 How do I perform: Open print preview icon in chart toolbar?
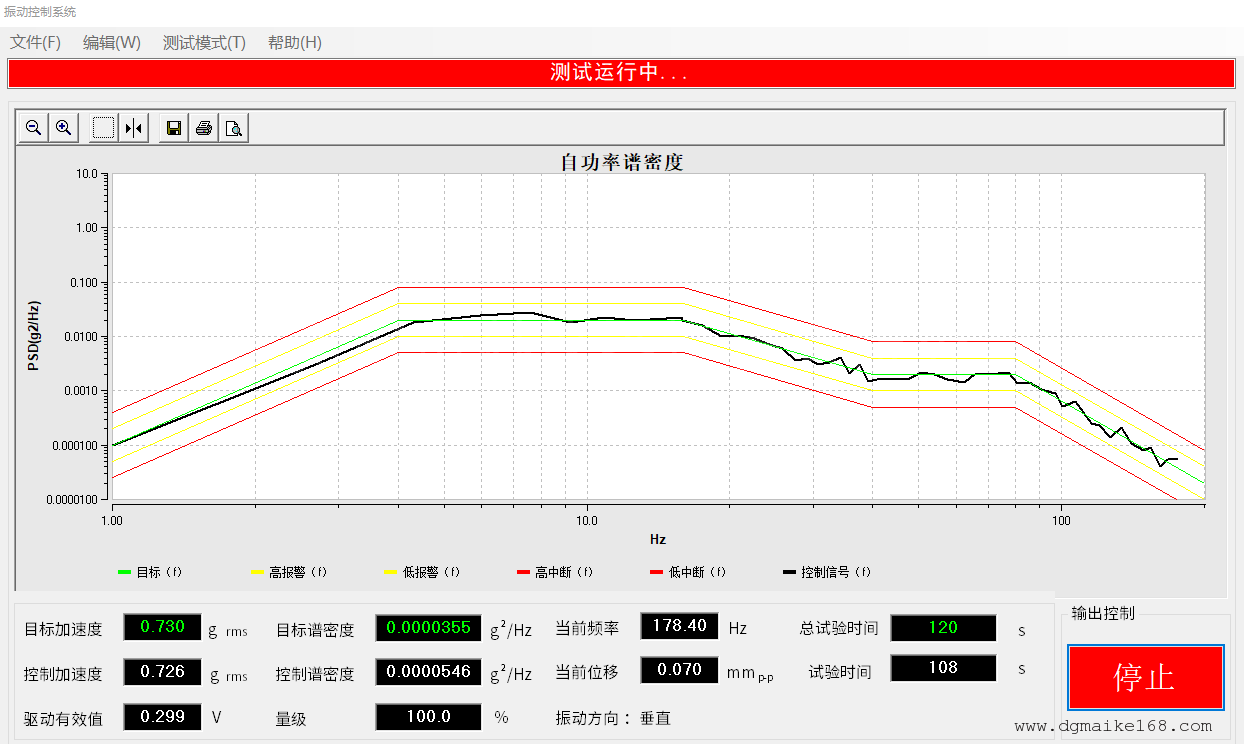point(234,128)
